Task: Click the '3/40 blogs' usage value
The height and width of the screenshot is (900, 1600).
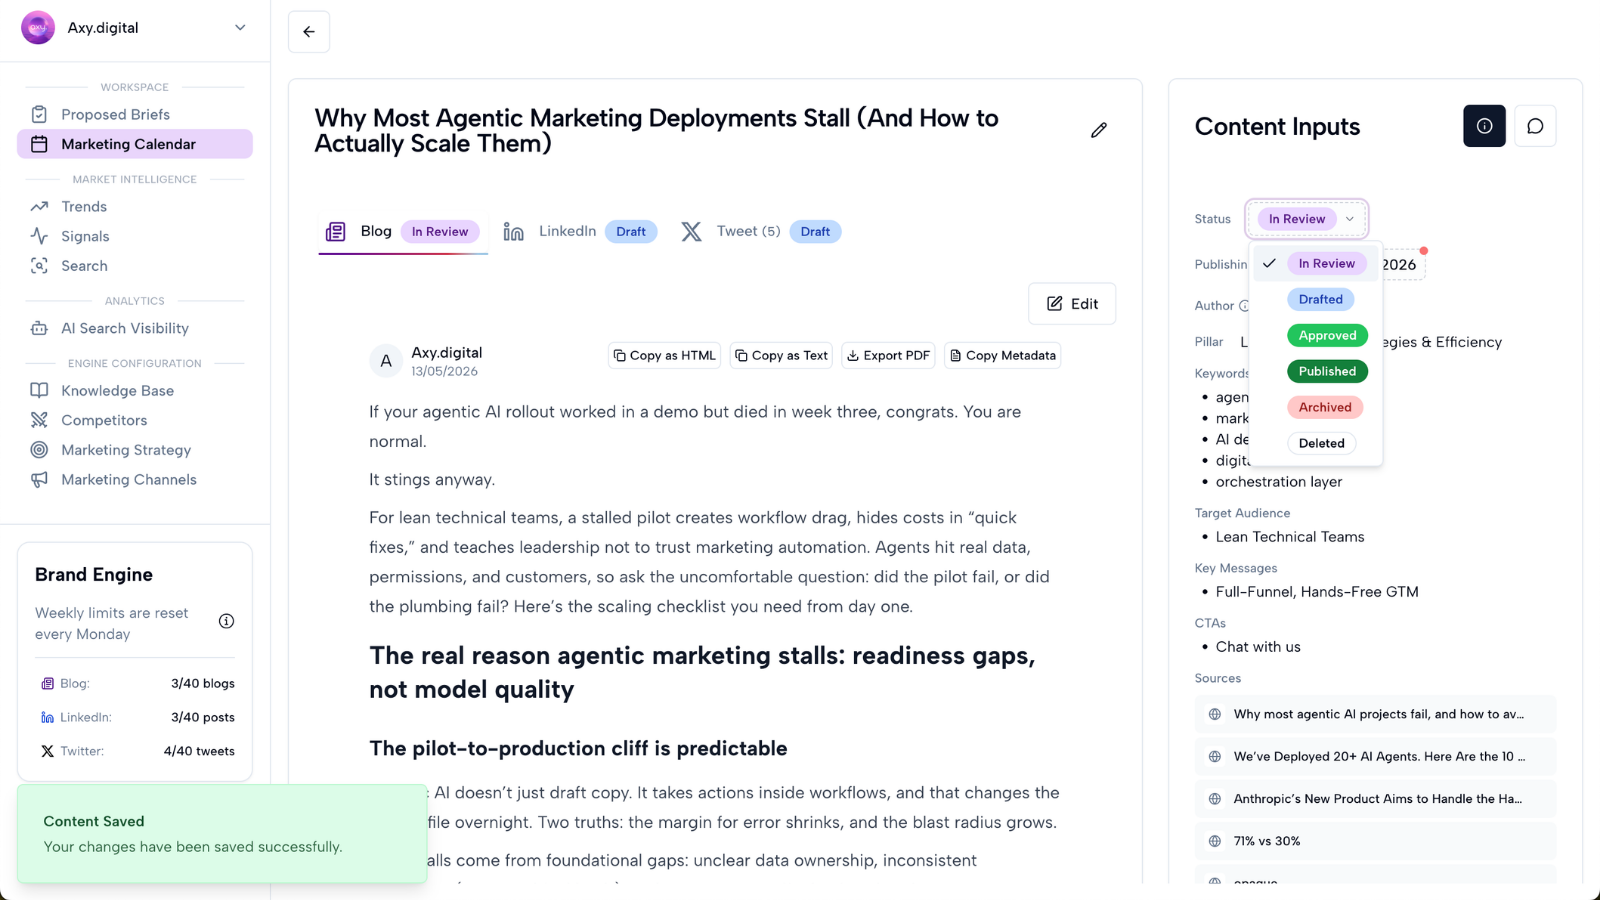Action: pyautogui.click(x=203, y=684)
